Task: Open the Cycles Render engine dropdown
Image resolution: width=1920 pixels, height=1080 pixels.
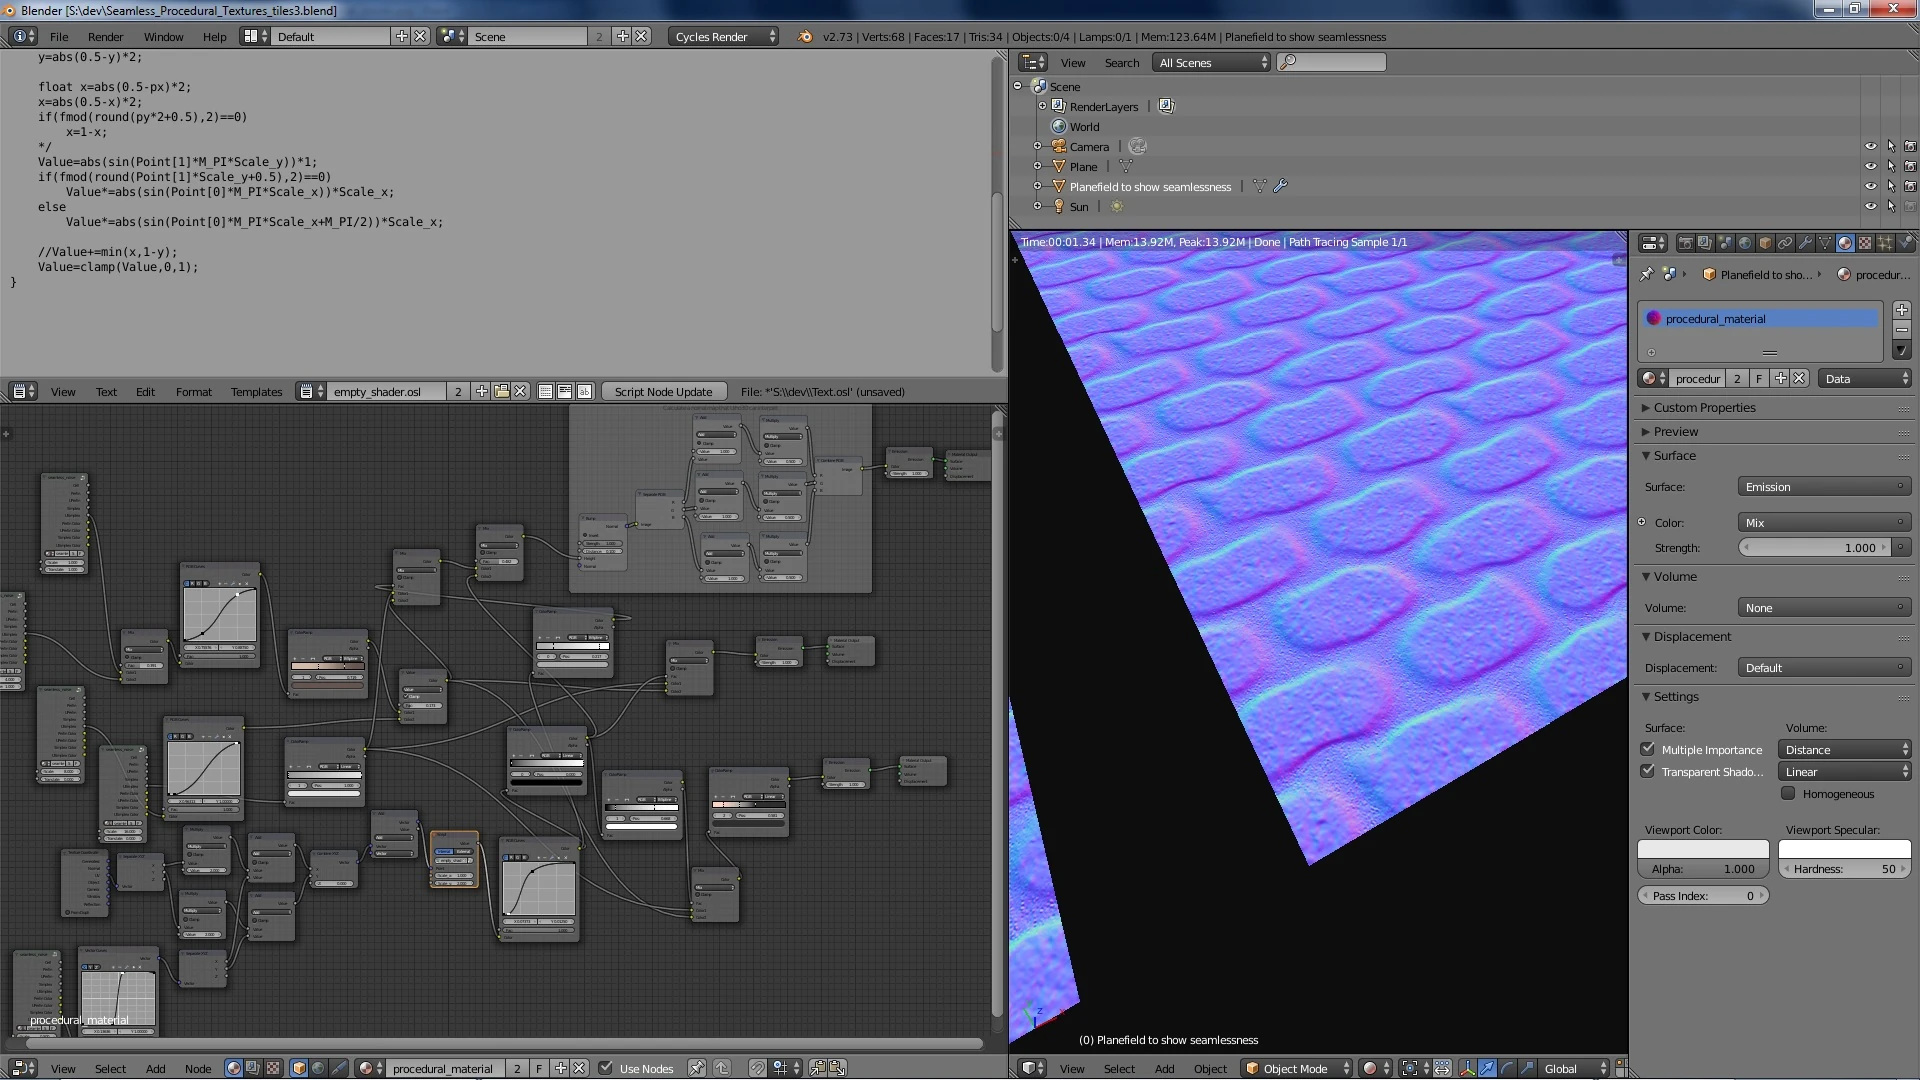Action: [x=724, y=36]
